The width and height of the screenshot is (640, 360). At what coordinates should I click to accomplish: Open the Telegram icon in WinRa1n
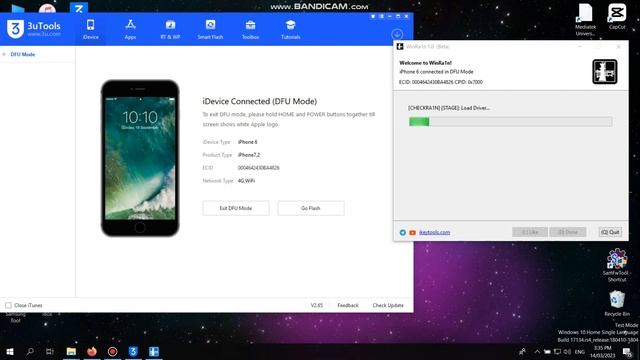coord(402,232)
